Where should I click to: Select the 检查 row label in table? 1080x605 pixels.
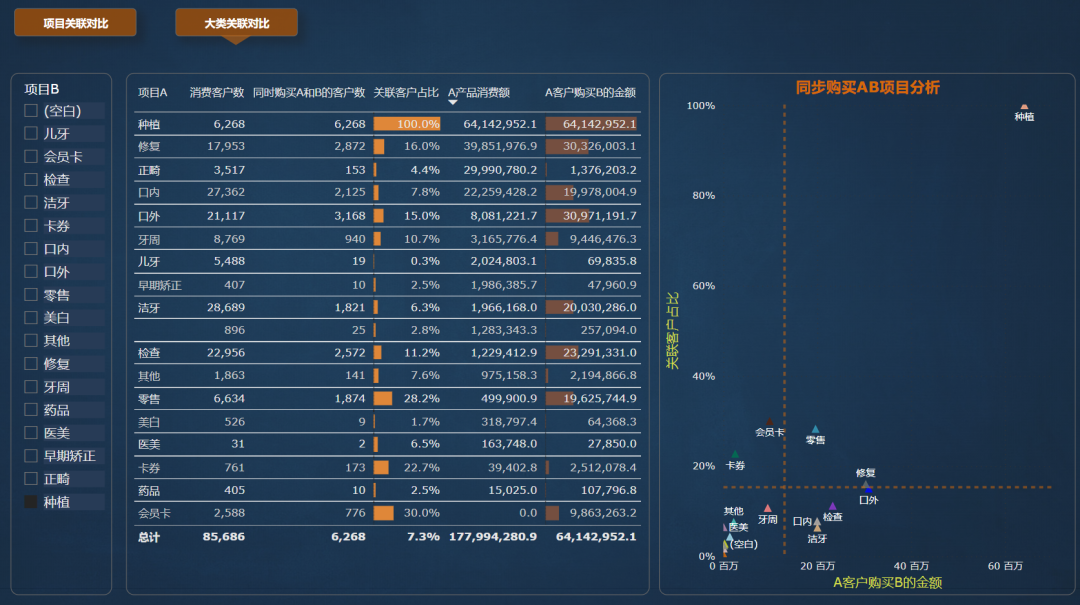[x=149, y=353]
